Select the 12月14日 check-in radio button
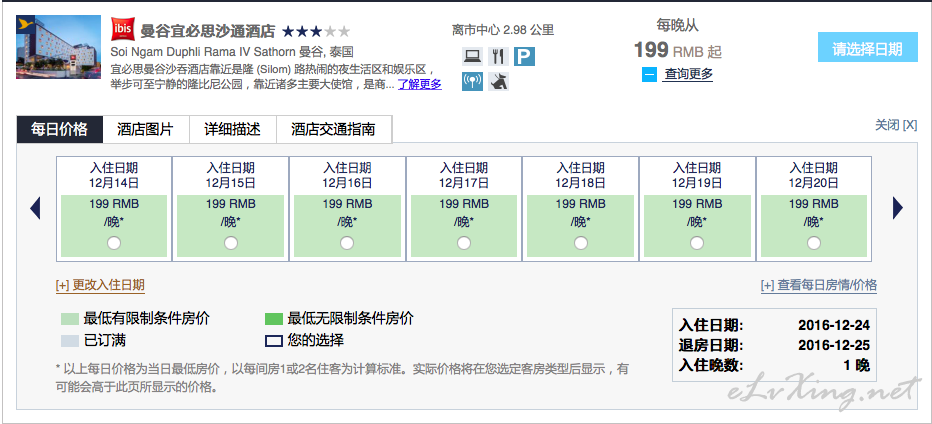The height and width of the screenshot is (424, 932). (x=114, y=243)
